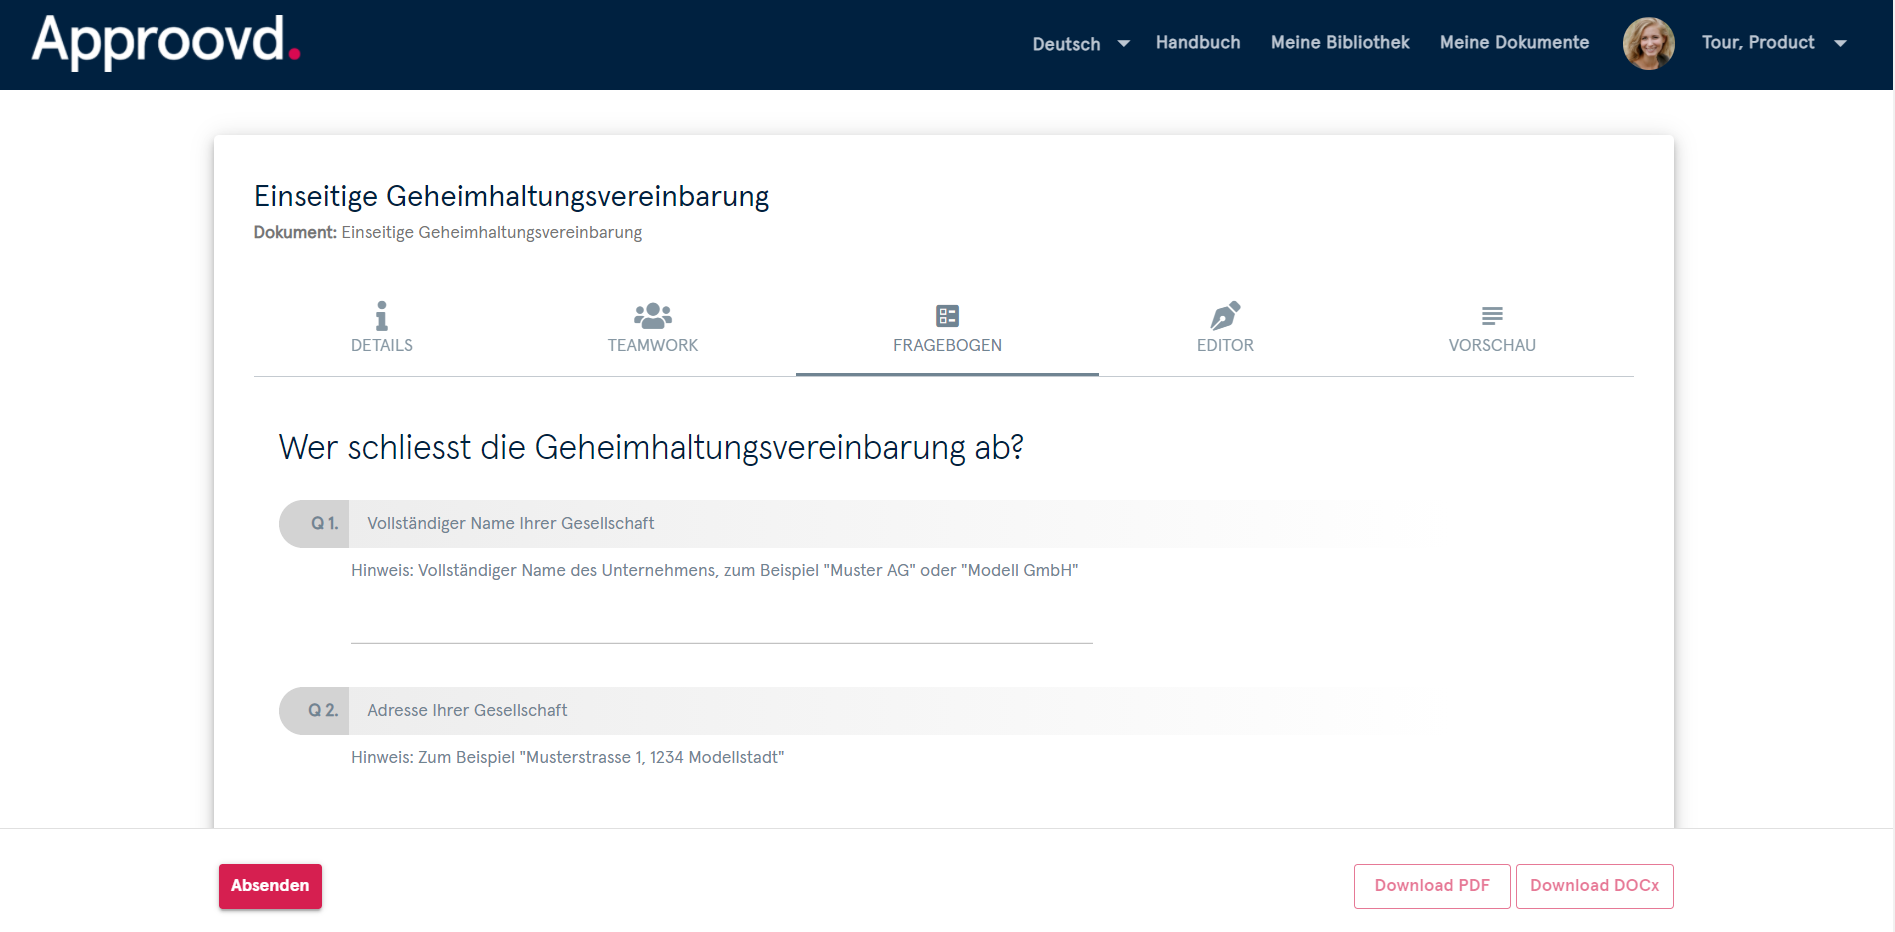Click the people icon above TEAMWORK

[652, 314]
